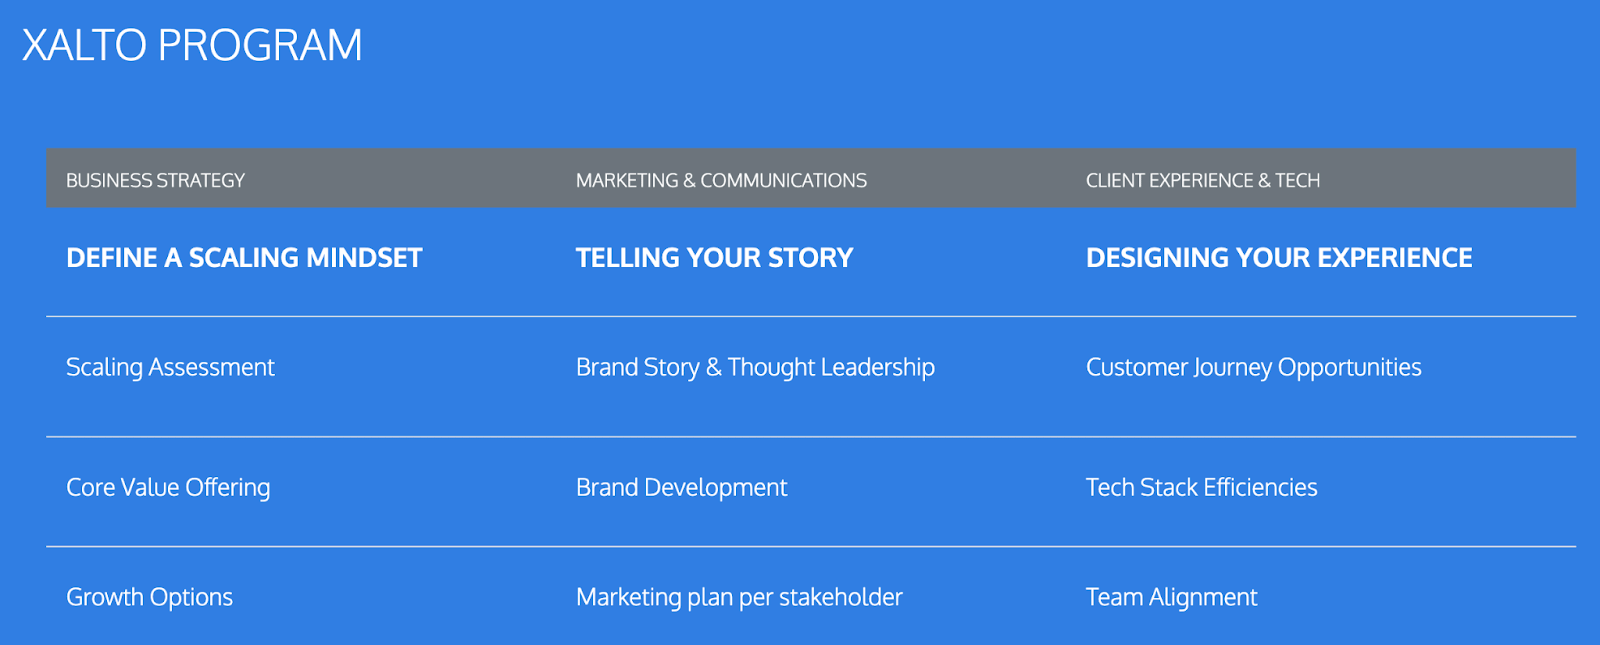Open the Scaling Assessment item
Image resolution: width=1600 pixels, height=645 pixels.
[x=170, y=368]
